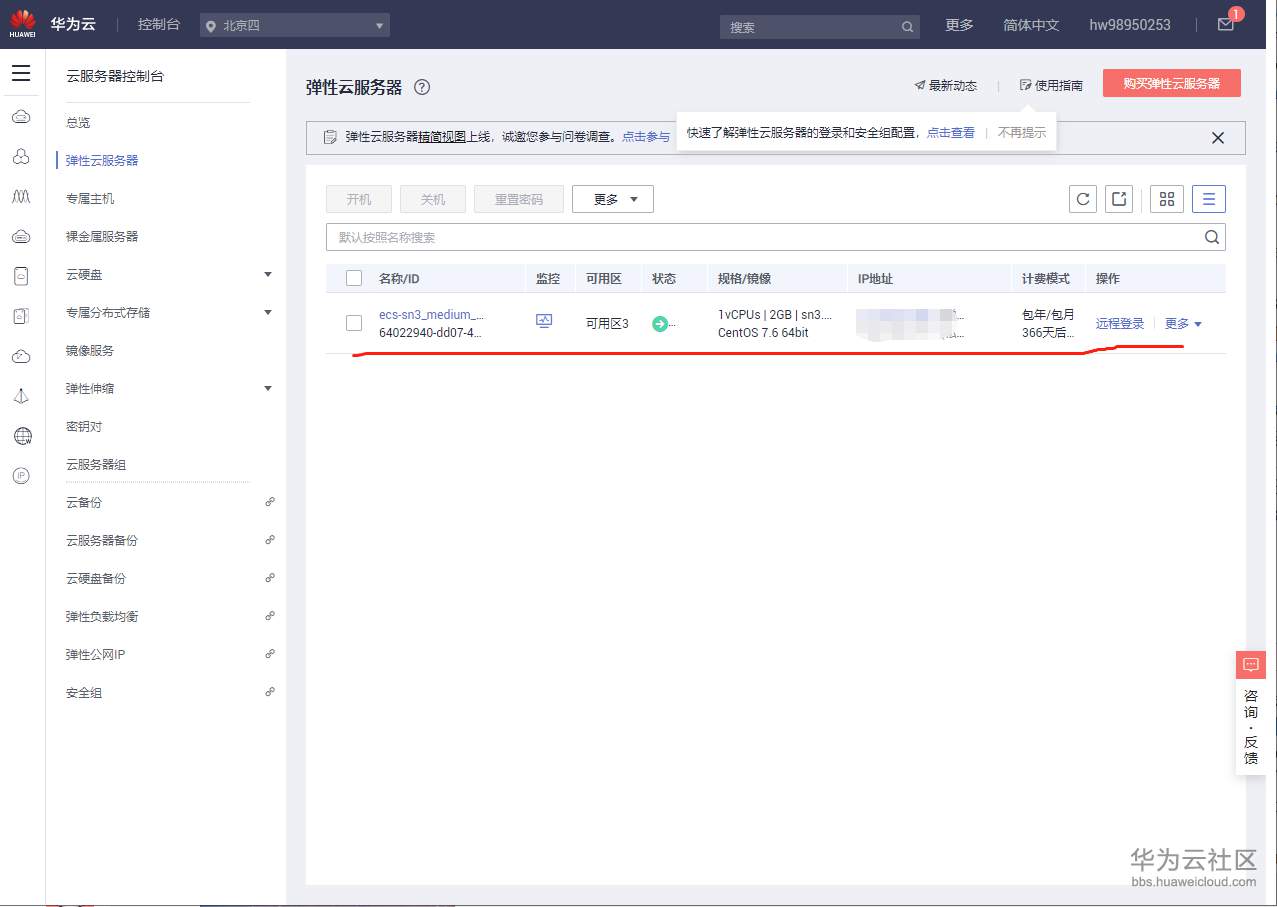Expand the 弹性伸缩 menu arrow
Screen dimensions: 1277x907
click(x=268, y=388)
